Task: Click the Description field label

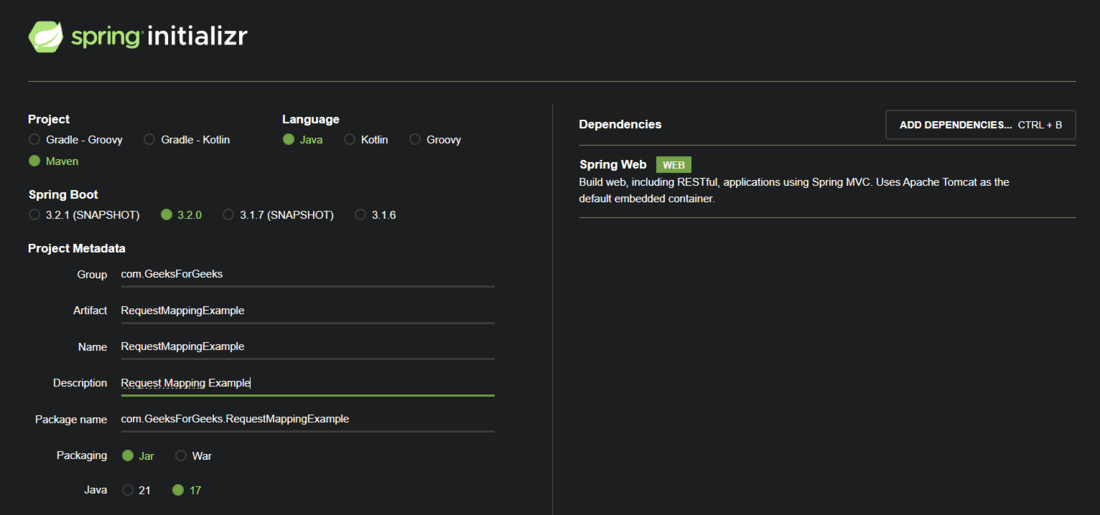Action: pos(80,383)
